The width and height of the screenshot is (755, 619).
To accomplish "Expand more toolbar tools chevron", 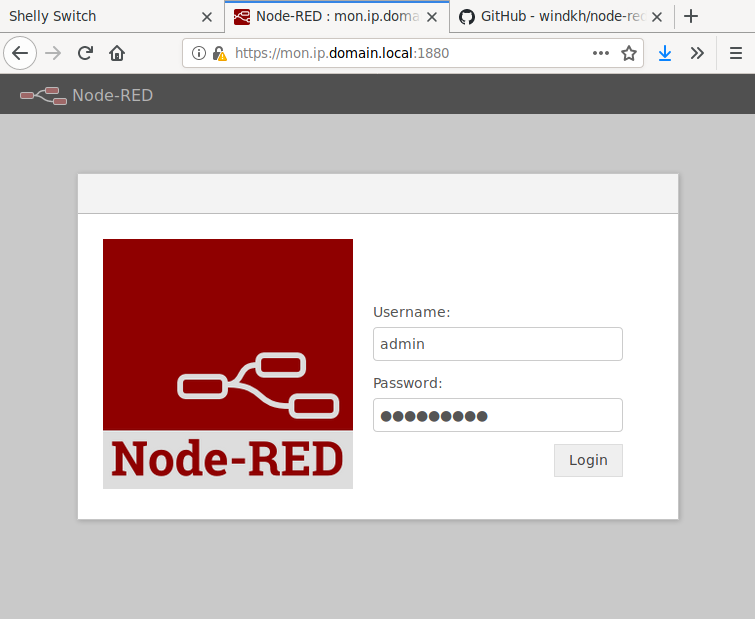I will tap(697, 53).
